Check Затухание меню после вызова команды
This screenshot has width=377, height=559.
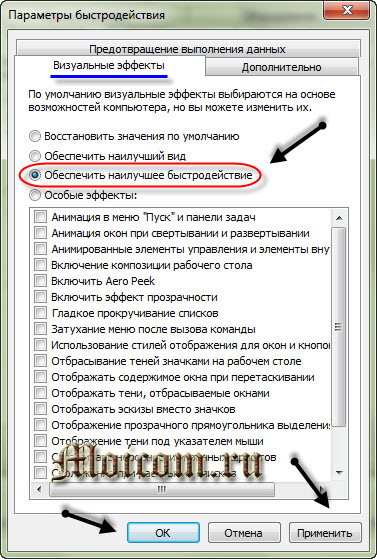tap(40, 329)
